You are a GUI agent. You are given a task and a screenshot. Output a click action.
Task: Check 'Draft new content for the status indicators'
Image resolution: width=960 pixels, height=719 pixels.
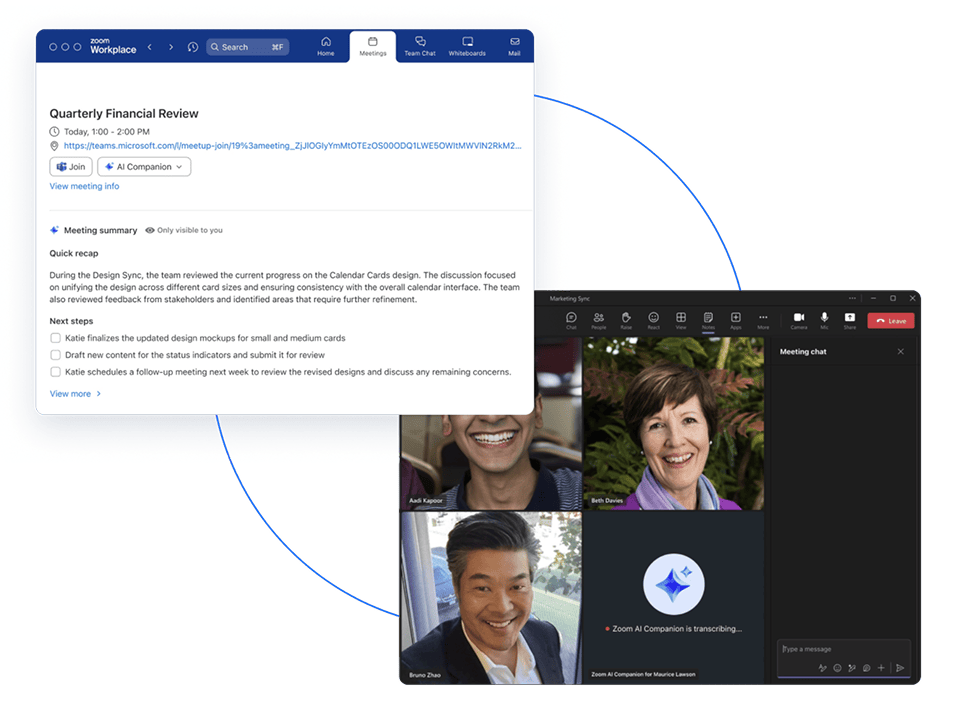pyautogui.click(x=56, y=355)
